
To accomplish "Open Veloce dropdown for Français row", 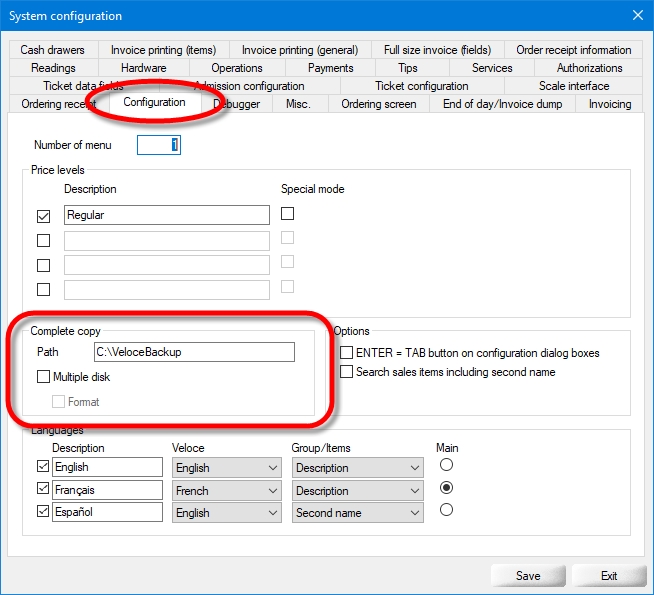I will [226, 491].
